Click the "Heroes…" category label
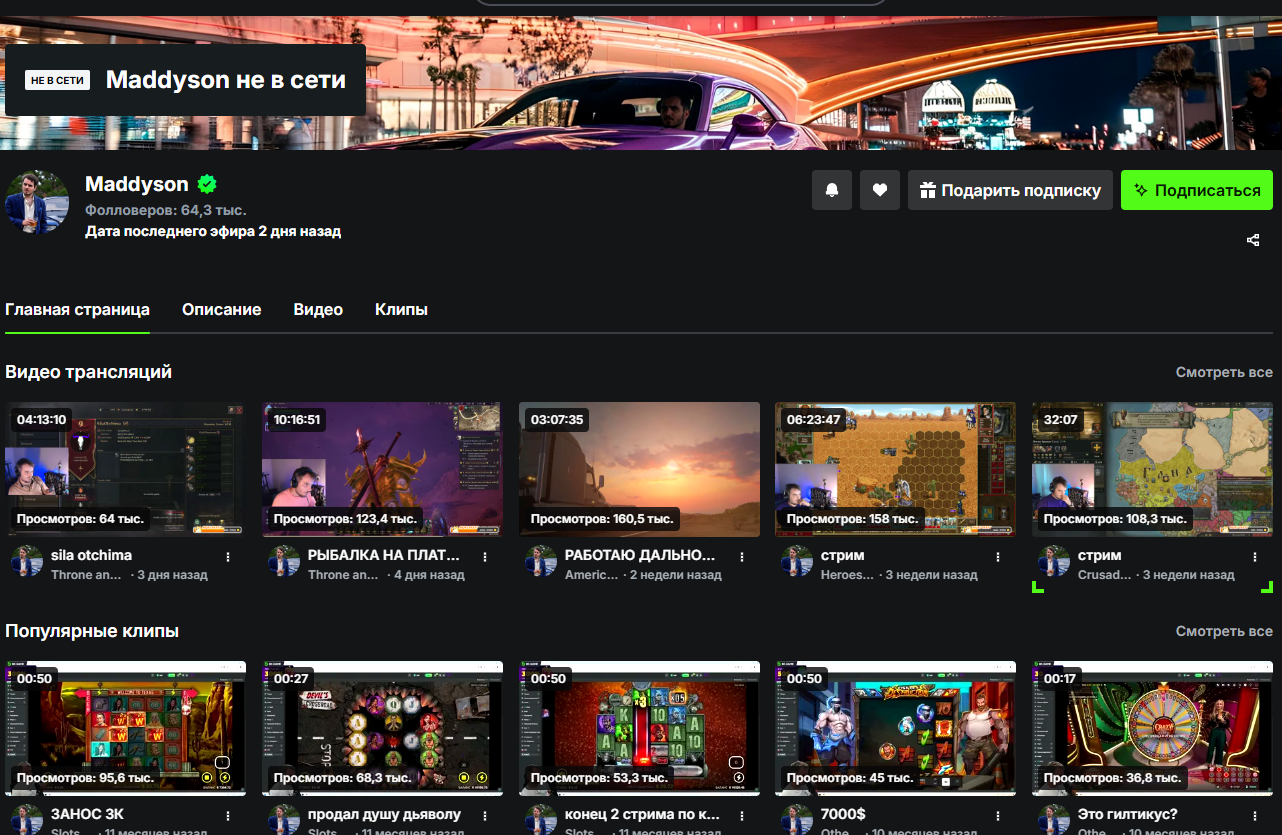Image resolution: width=1282 pixels, height=835 pixels. point(849,575)
